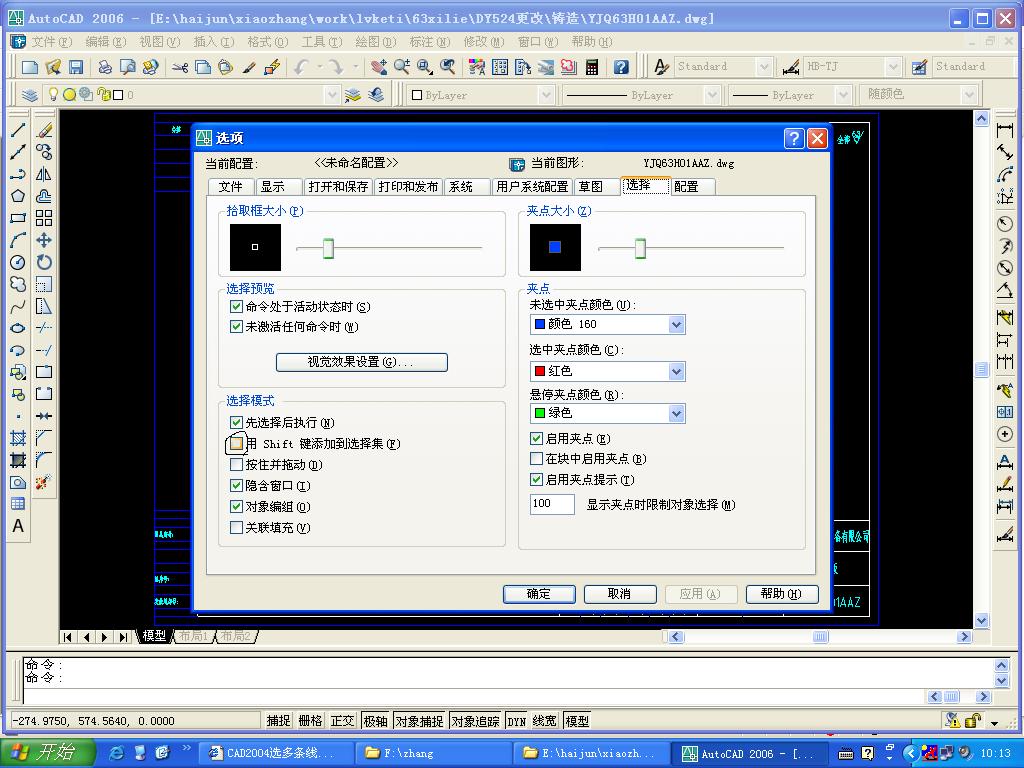This screenshot has width=1024, height=768.
Task: Click the Open file icon
Action: pyautogui.click(x=53, y=67)
